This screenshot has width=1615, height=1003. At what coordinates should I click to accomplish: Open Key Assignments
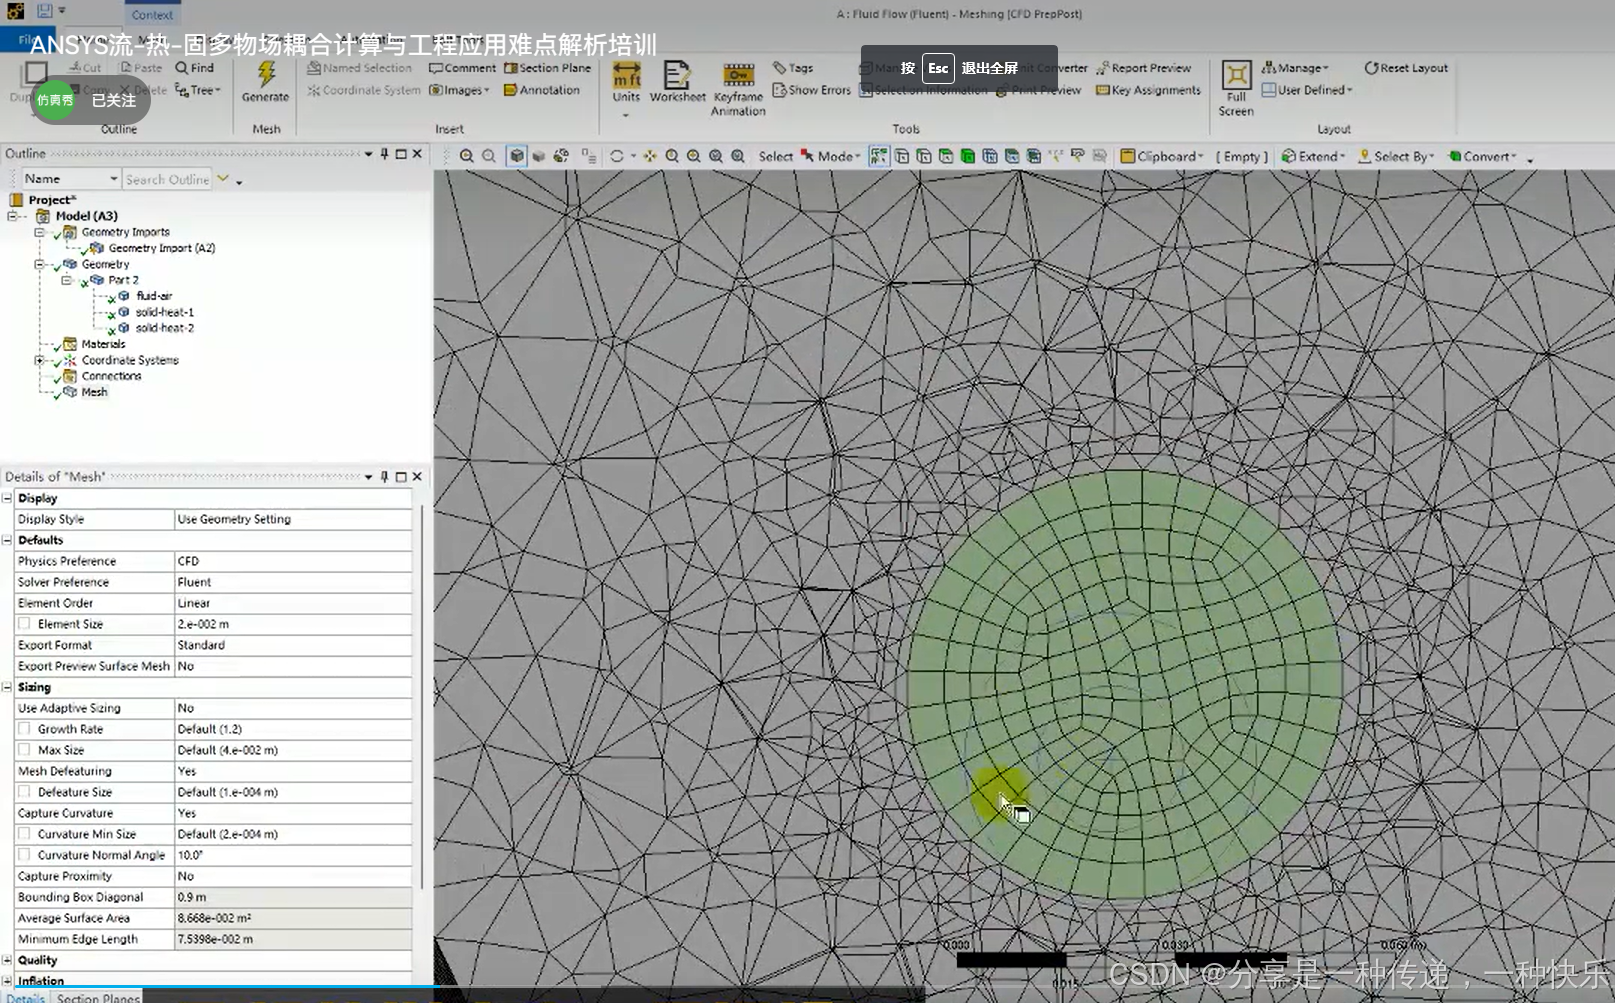pyautogui.click(x=1148, y=90)
